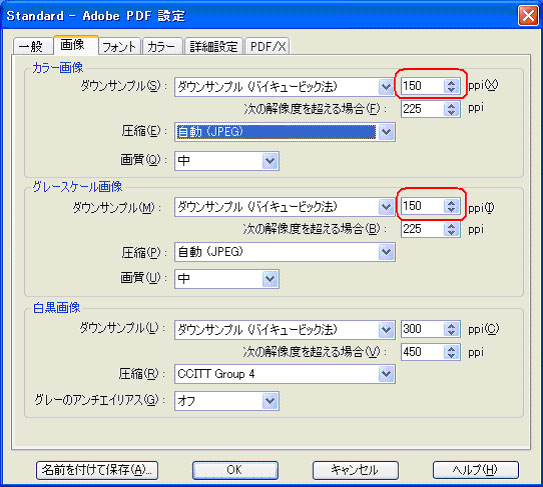Click the 白黒画像 450 ppi stepper arrows
Screen dimensions: 543x487
(451, 352)
